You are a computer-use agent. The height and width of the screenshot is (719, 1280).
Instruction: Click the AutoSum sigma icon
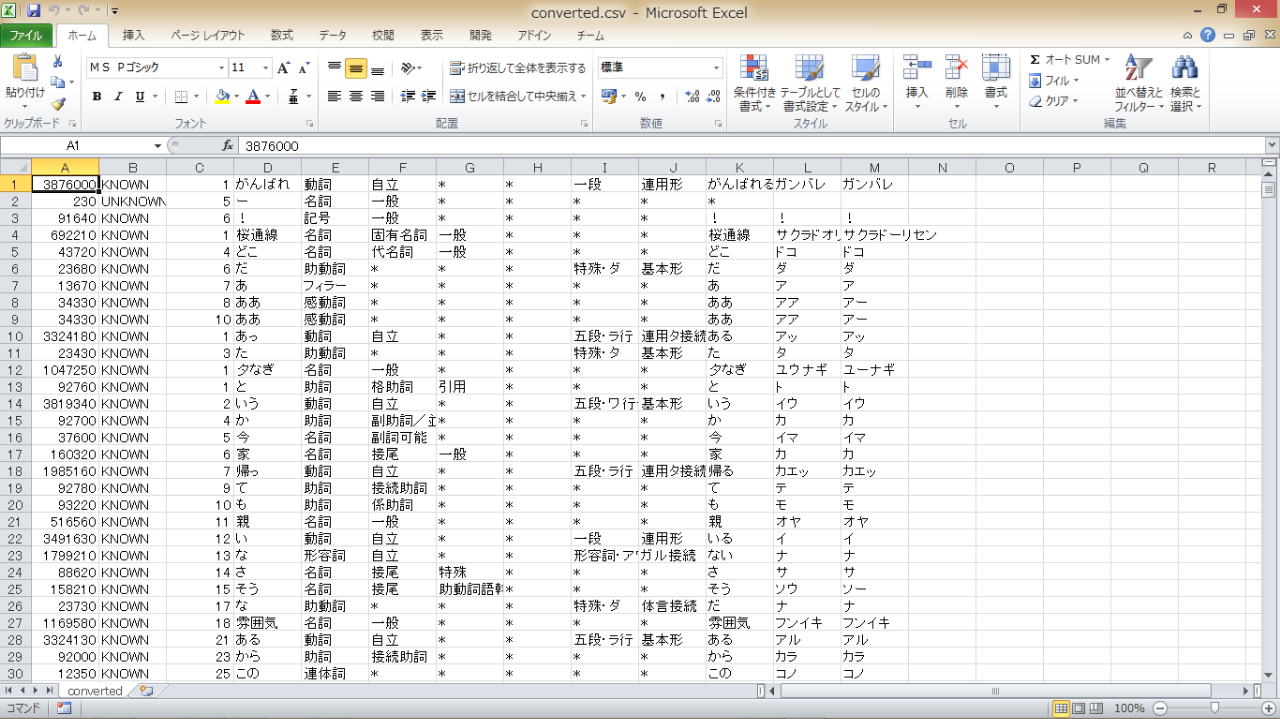pos(1035,60)
